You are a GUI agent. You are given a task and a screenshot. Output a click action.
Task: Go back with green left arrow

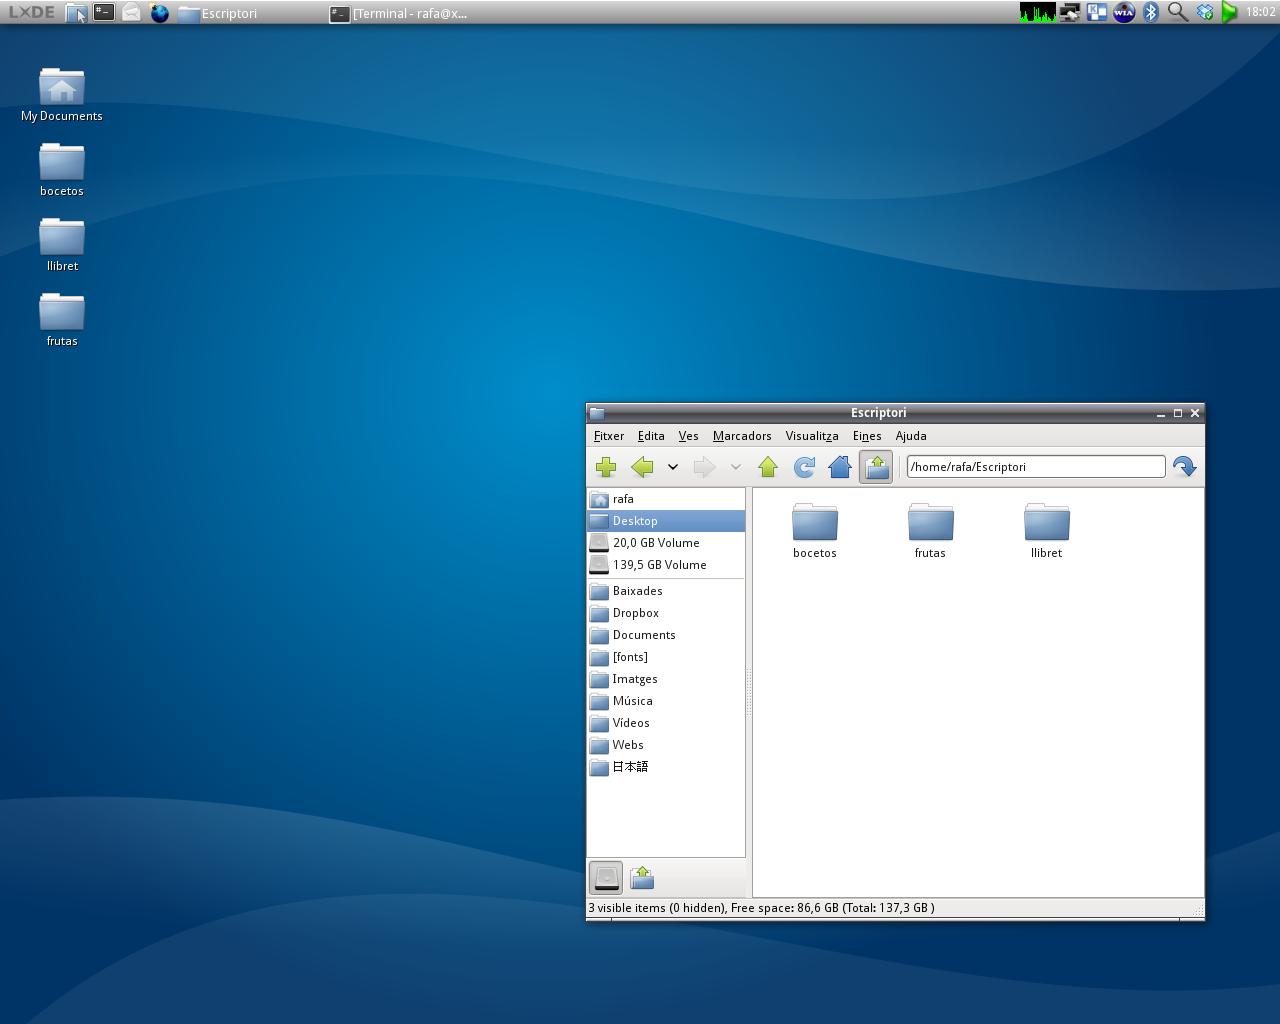pos(642,467)
